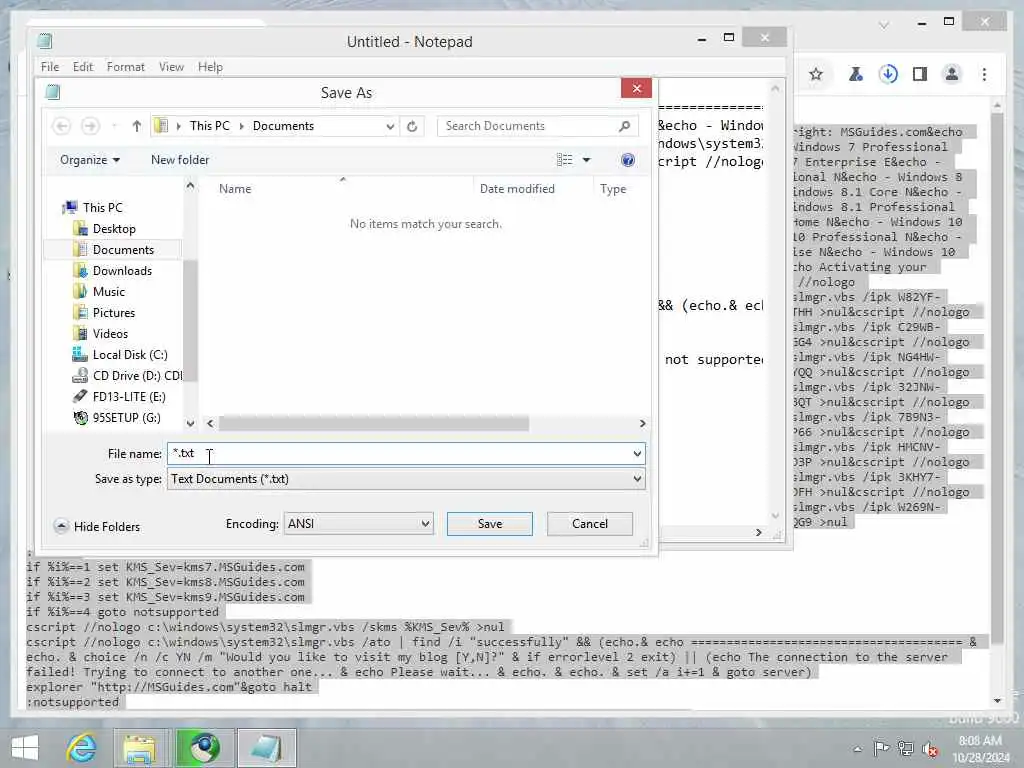Open Notepad Format menu

(125, 67)
